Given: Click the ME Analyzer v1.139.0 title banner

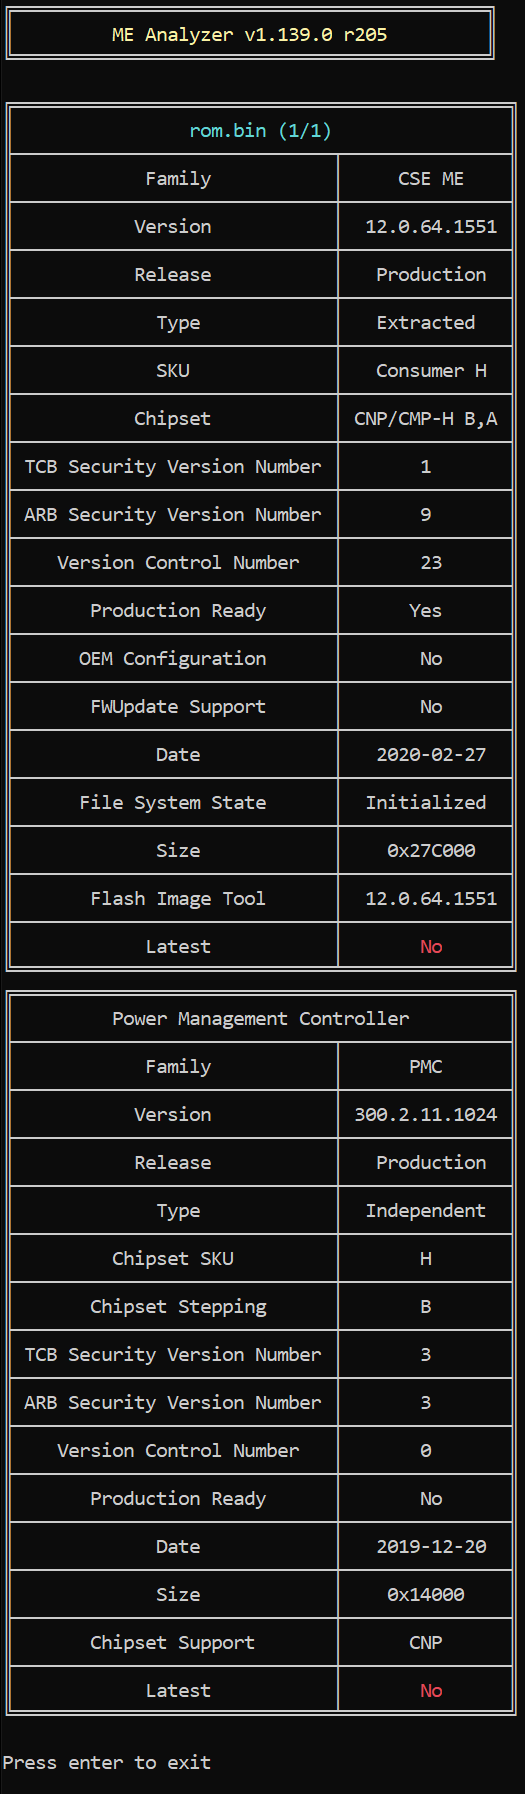Looking at the screenshot, I should tap(250, 34).
